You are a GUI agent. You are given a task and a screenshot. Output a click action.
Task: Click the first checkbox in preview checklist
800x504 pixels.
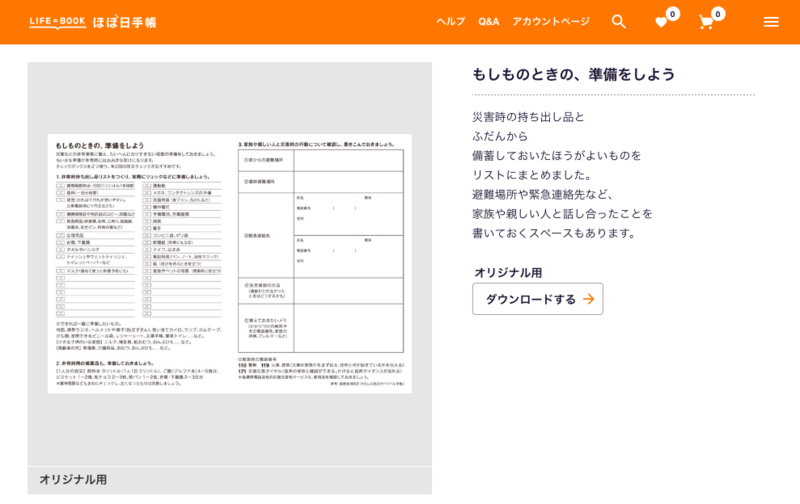click(x=59, y=186)
